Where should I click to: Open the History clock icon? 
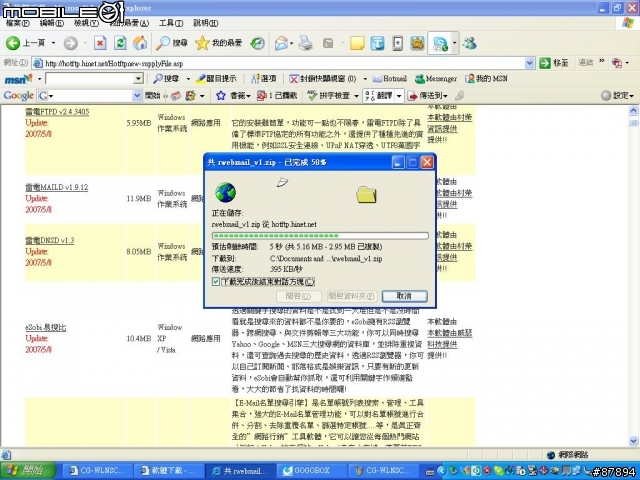tap(257, 43)
